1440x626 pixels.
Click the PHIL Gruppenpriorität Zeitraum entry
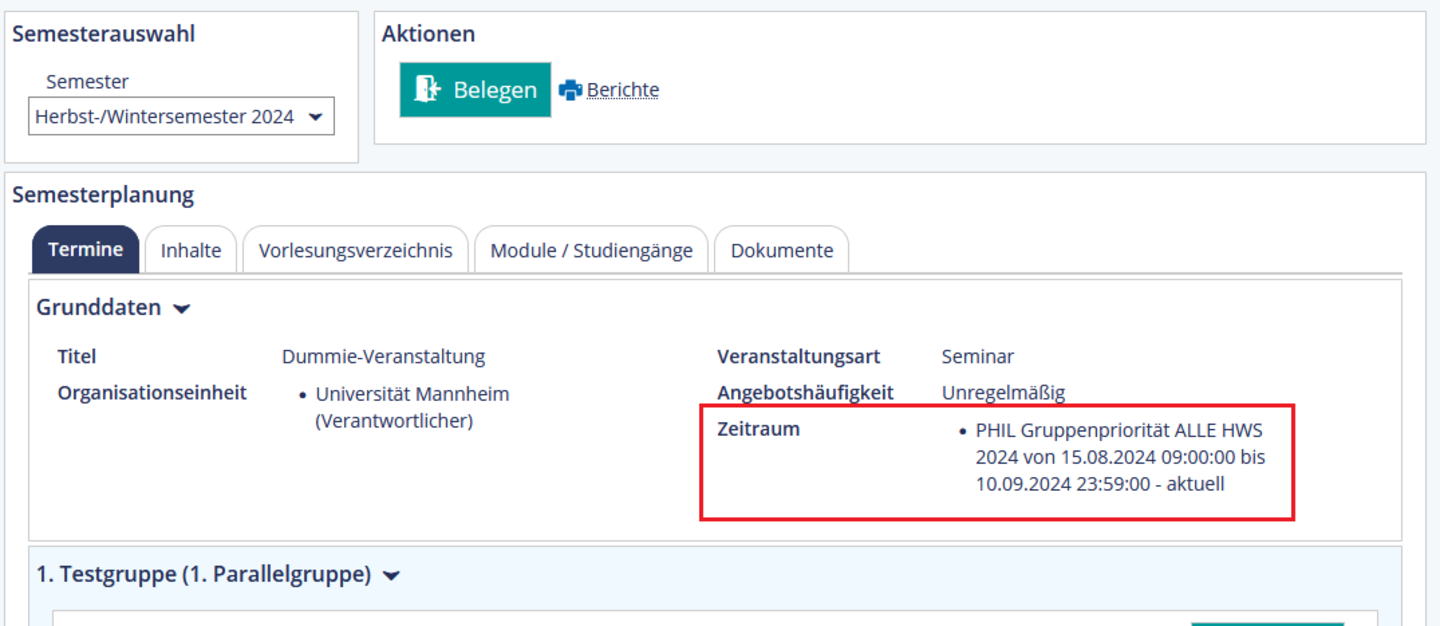coord(1121,457)
